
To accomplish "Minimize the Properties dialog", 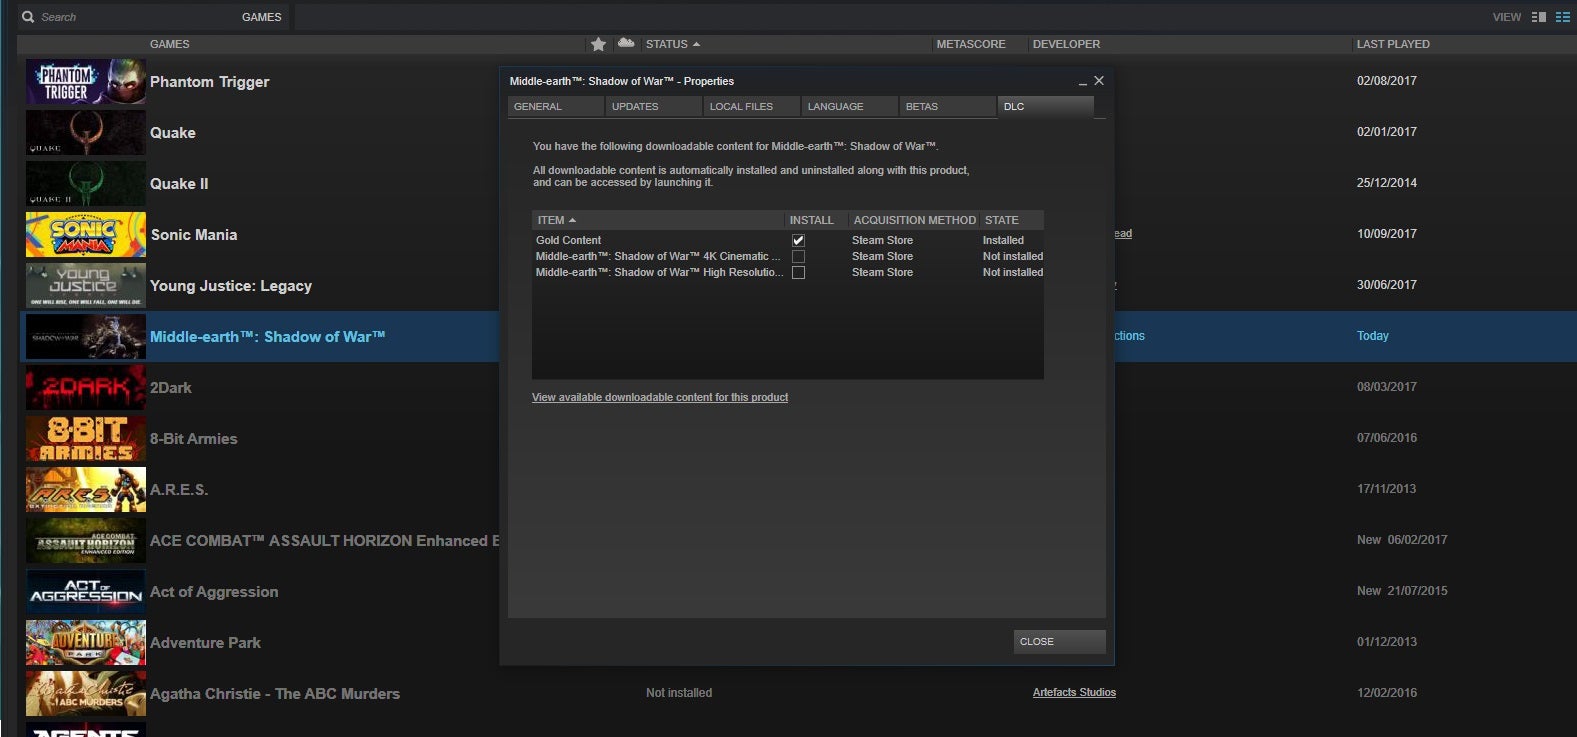I will click(x=1082, y=82).
